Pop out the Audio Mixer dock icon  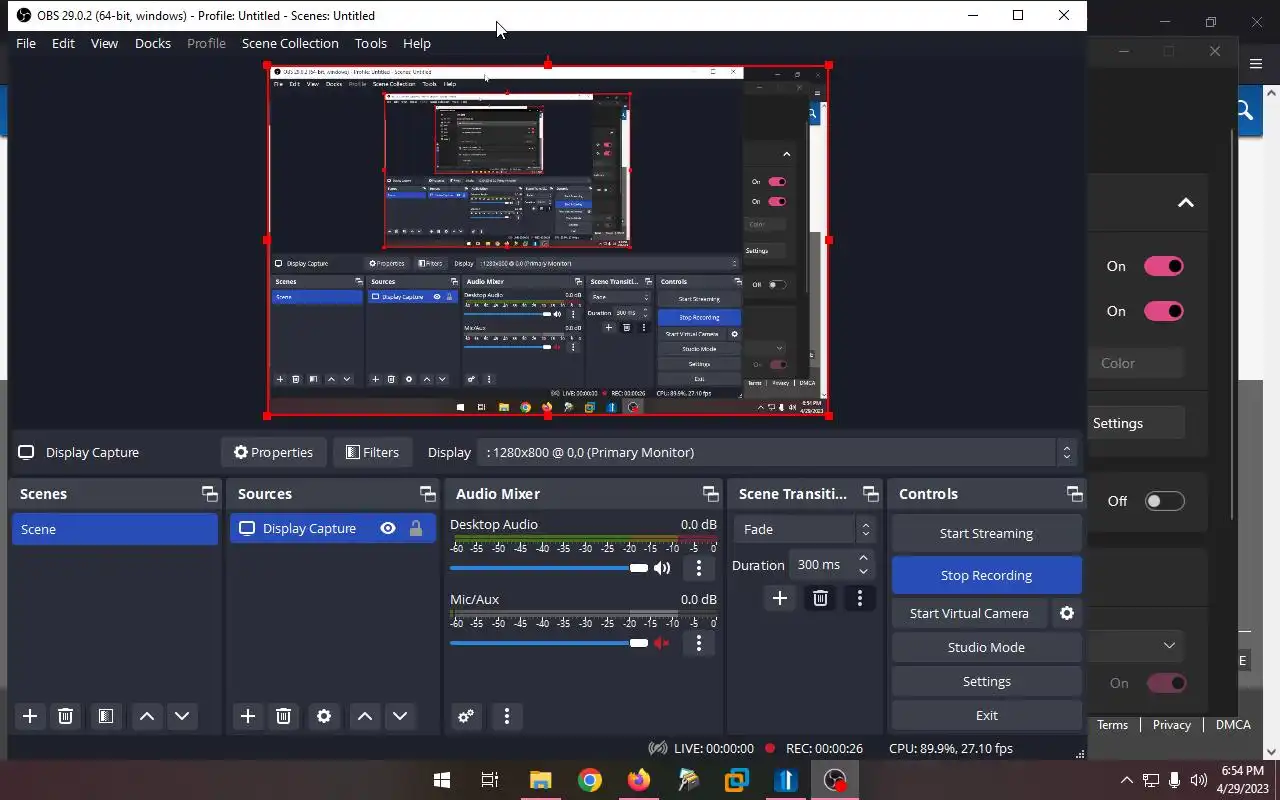[x=711, y=494]
